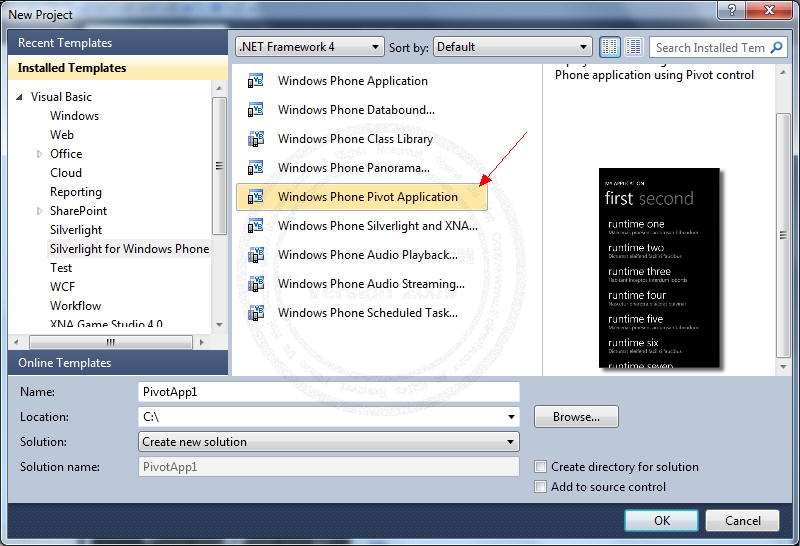Click the Scheduled Task template icon
Screen dimensions: 800x546
[x=255, y=313]
